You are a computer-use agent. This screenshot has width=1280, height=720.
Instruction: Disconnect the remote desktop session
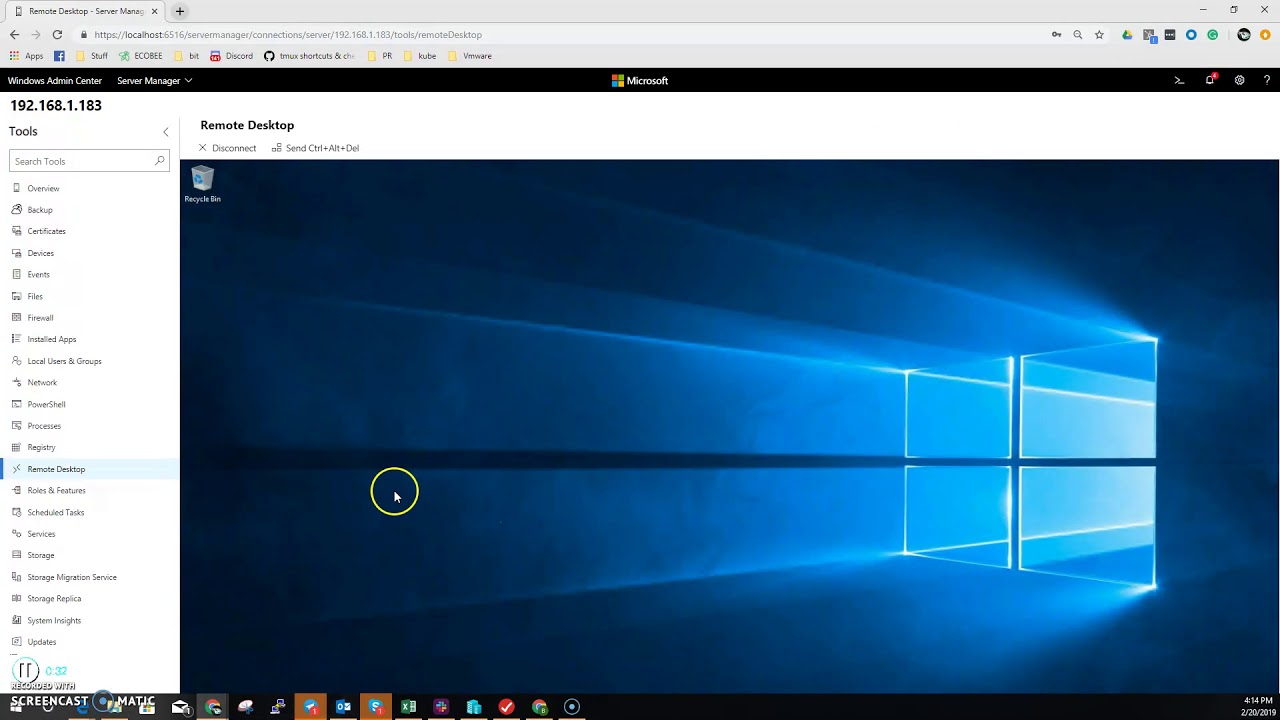click(x=228, y=148)
